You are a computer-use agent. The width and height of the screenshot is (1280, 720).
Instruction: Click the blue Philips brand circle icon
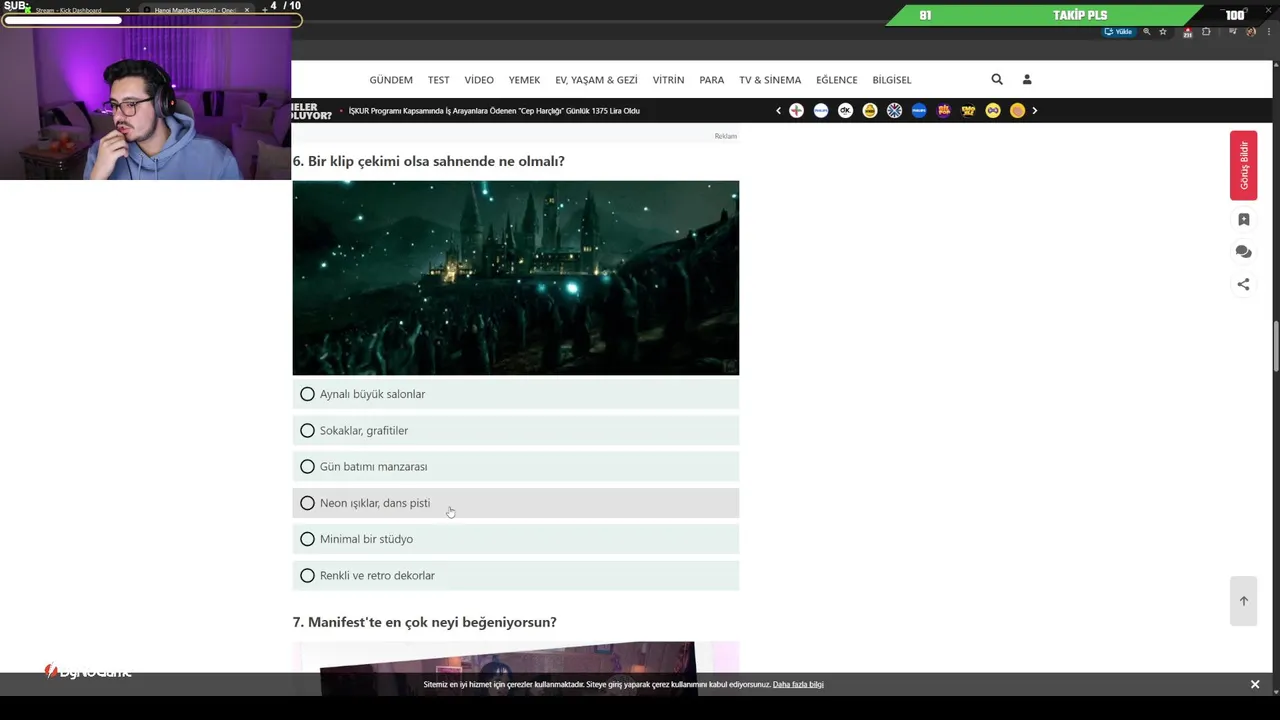(x=919, y=111)
